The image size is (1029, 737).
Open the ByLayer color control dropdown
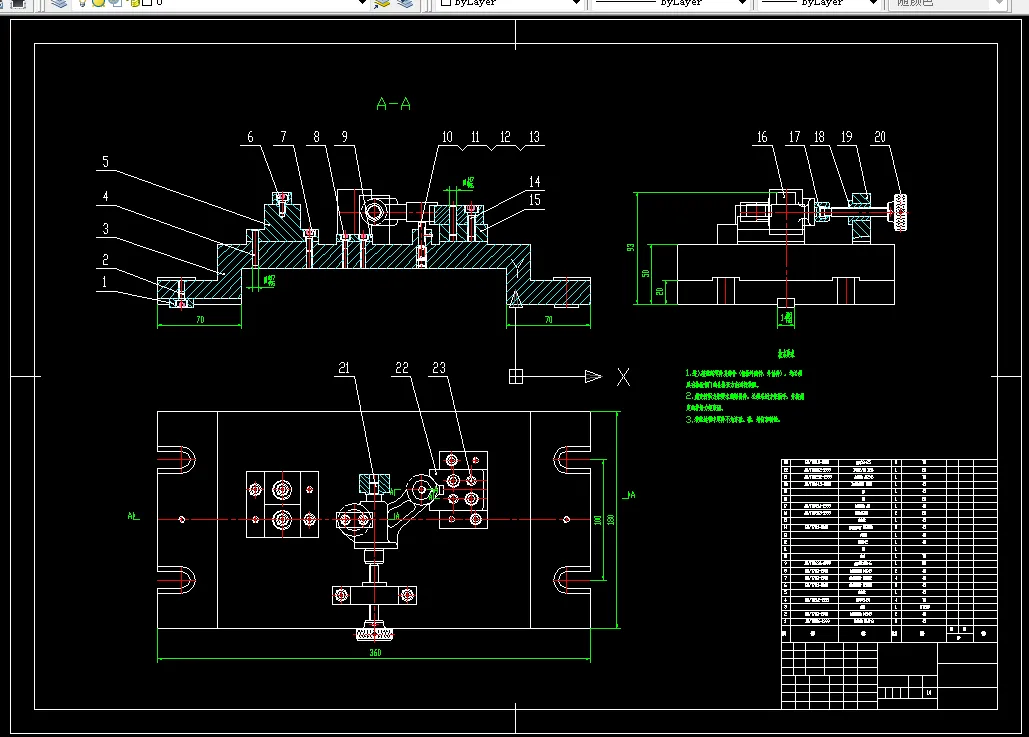click(510, 3)
